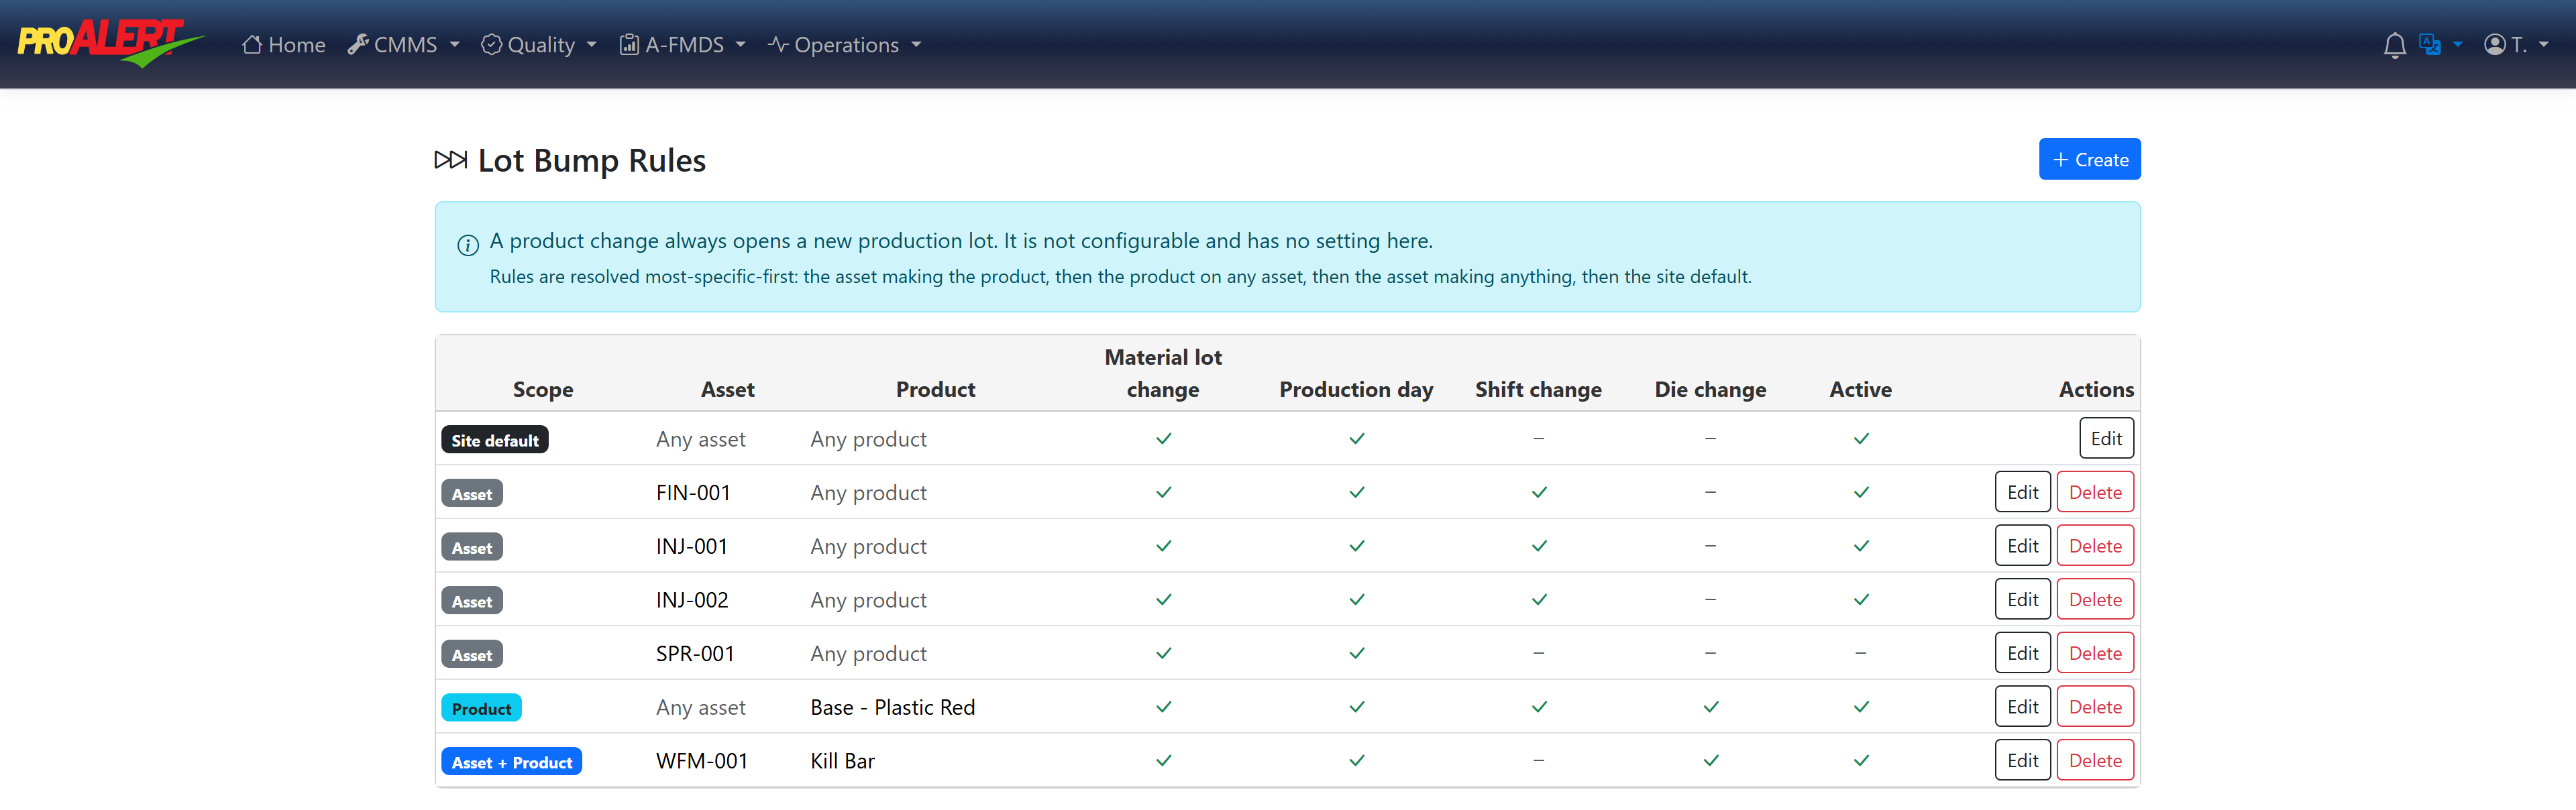This screenshot has height=810, width=2576.
Task: Click the Site default scope badge
Action: click(x=495, y=440)
